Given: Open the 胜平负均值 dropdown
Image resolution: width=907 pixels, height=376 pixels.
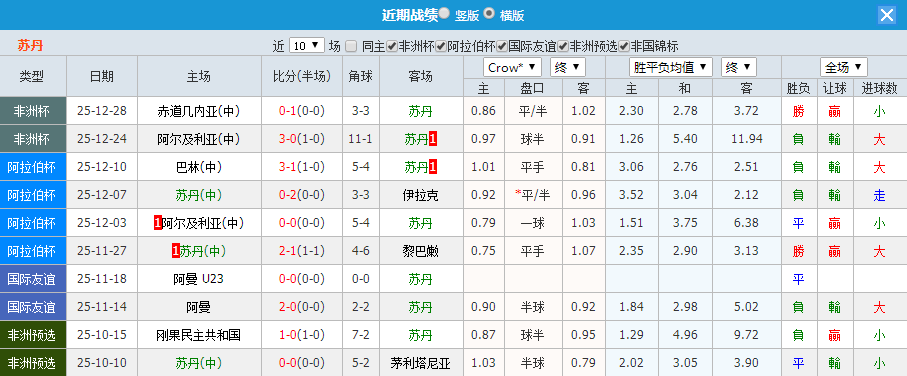Looking at the screenshot, I should [x=670, y=67].
